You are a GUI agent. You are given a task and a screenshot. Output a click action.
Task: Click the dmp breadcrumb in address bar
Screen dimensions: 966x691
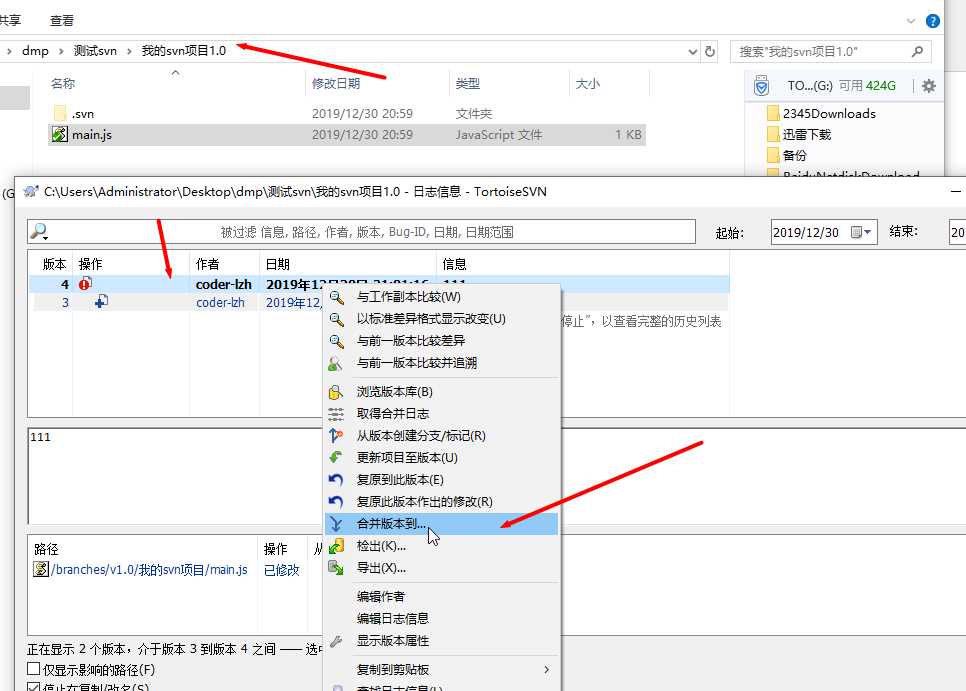[35, 51]
